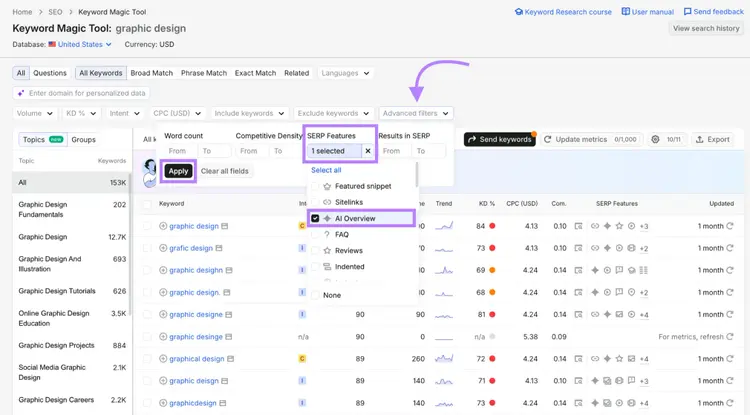
Task: Add 'graphic designe' keyword with plus icon
Action: pos(163,315)
